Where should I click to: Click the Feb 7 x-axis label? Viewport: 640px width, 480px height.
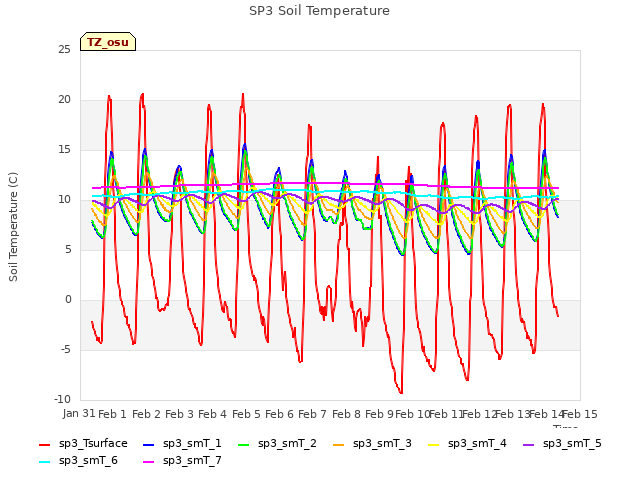coord(312,414)
